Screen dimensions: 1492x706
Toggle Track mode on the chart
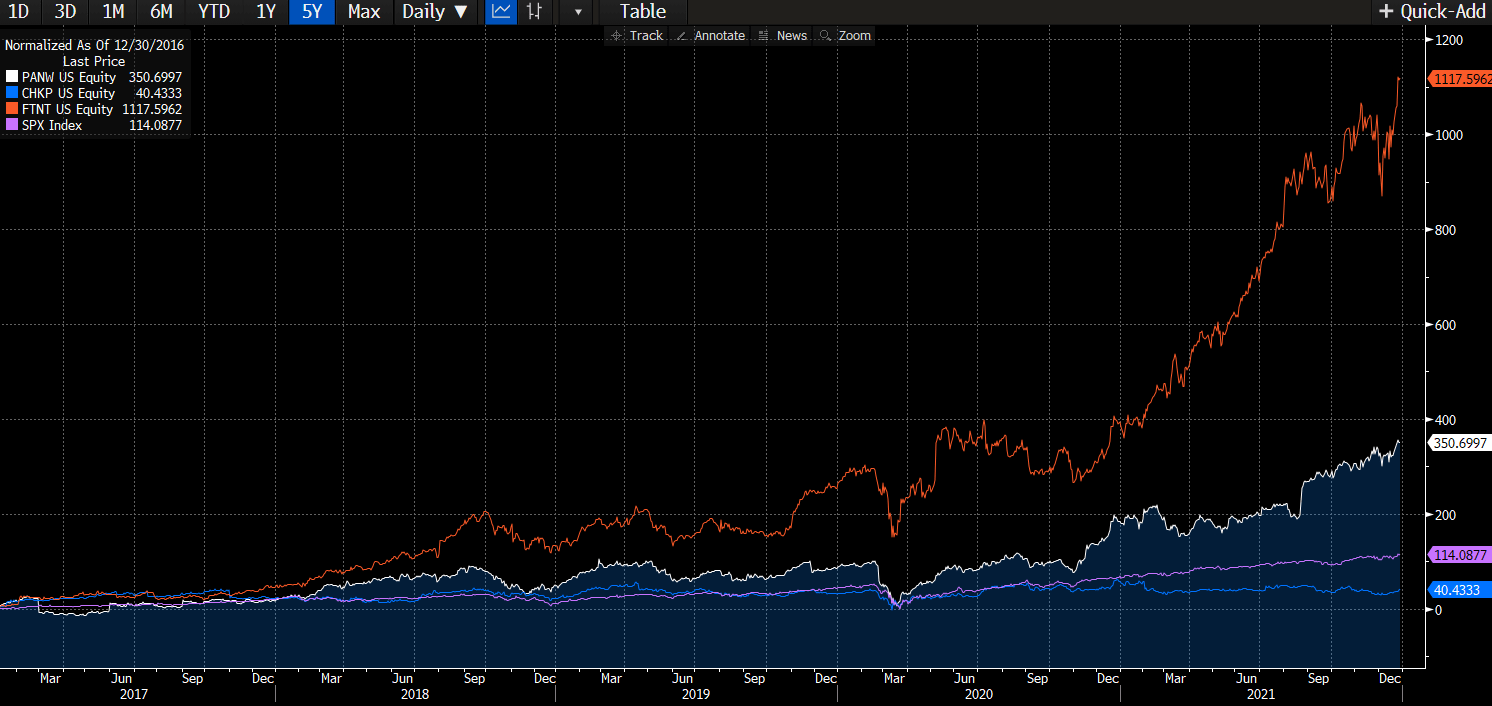pos(646,35)
